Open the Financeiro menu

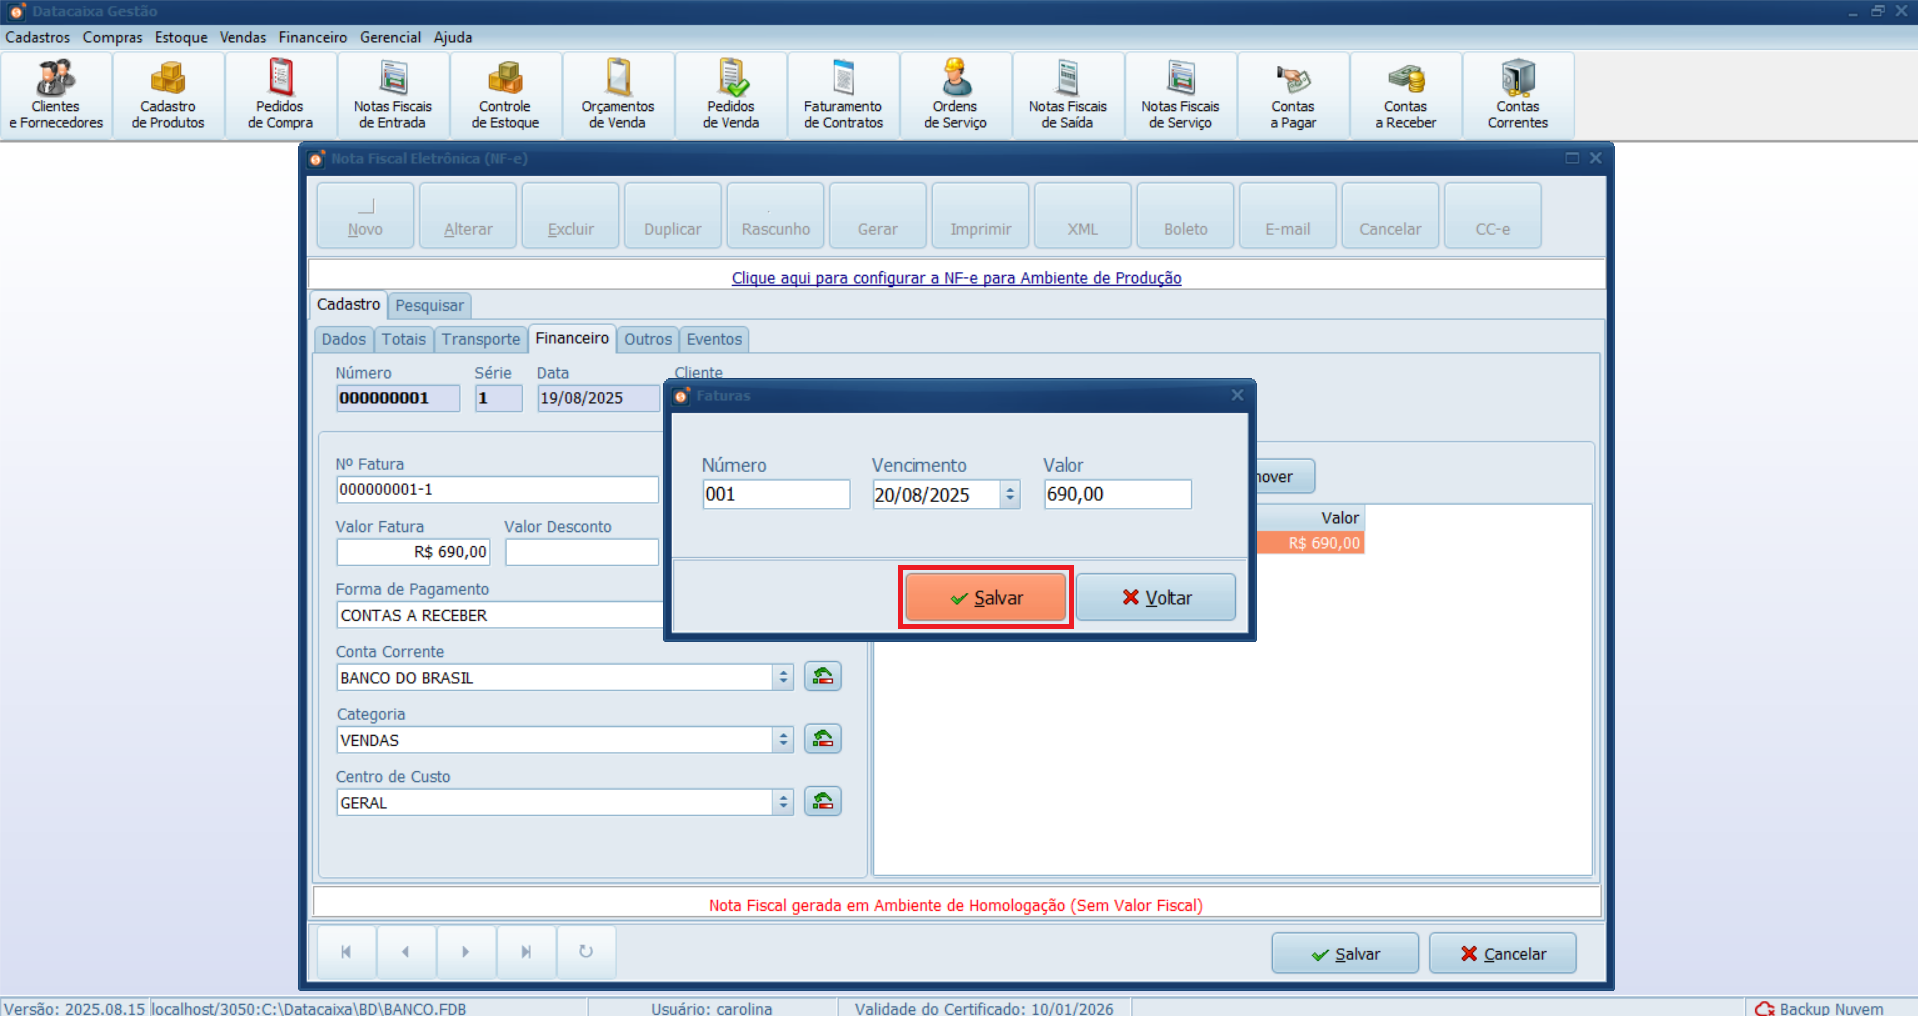(312, 37)
